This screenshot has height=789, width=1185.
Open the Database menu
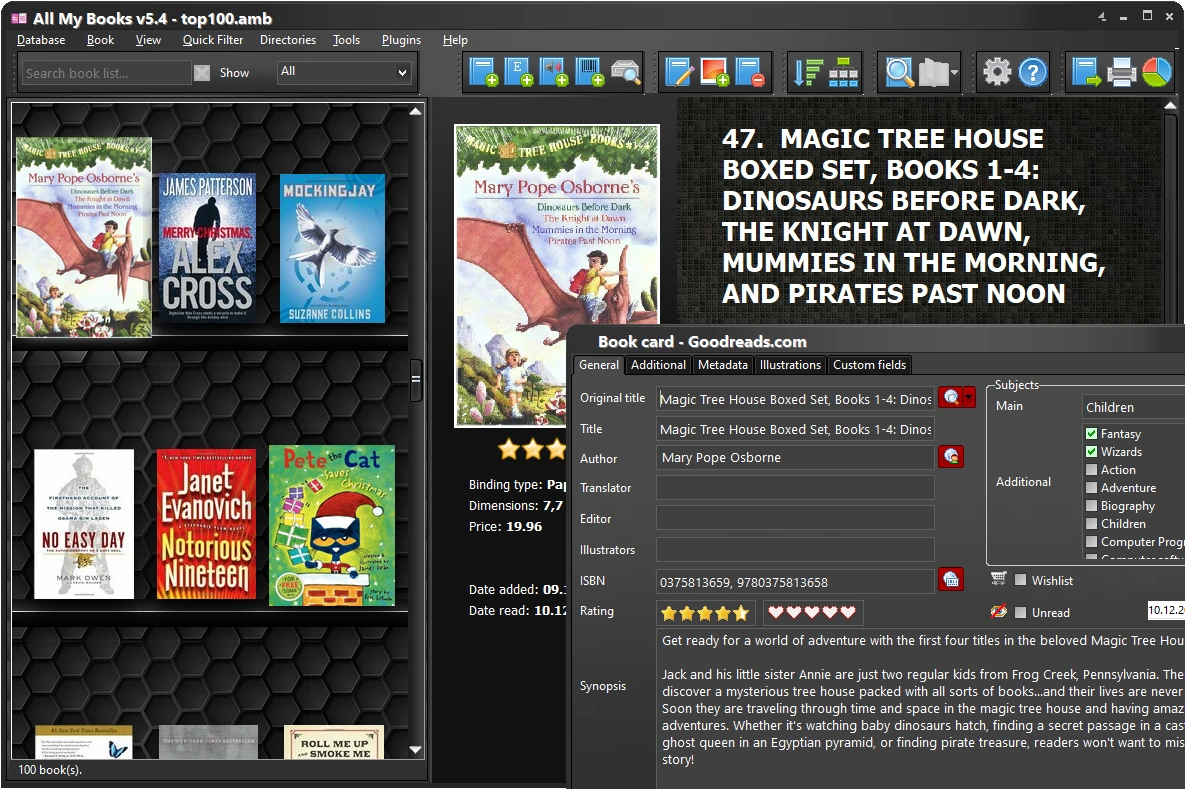[41, 40]
